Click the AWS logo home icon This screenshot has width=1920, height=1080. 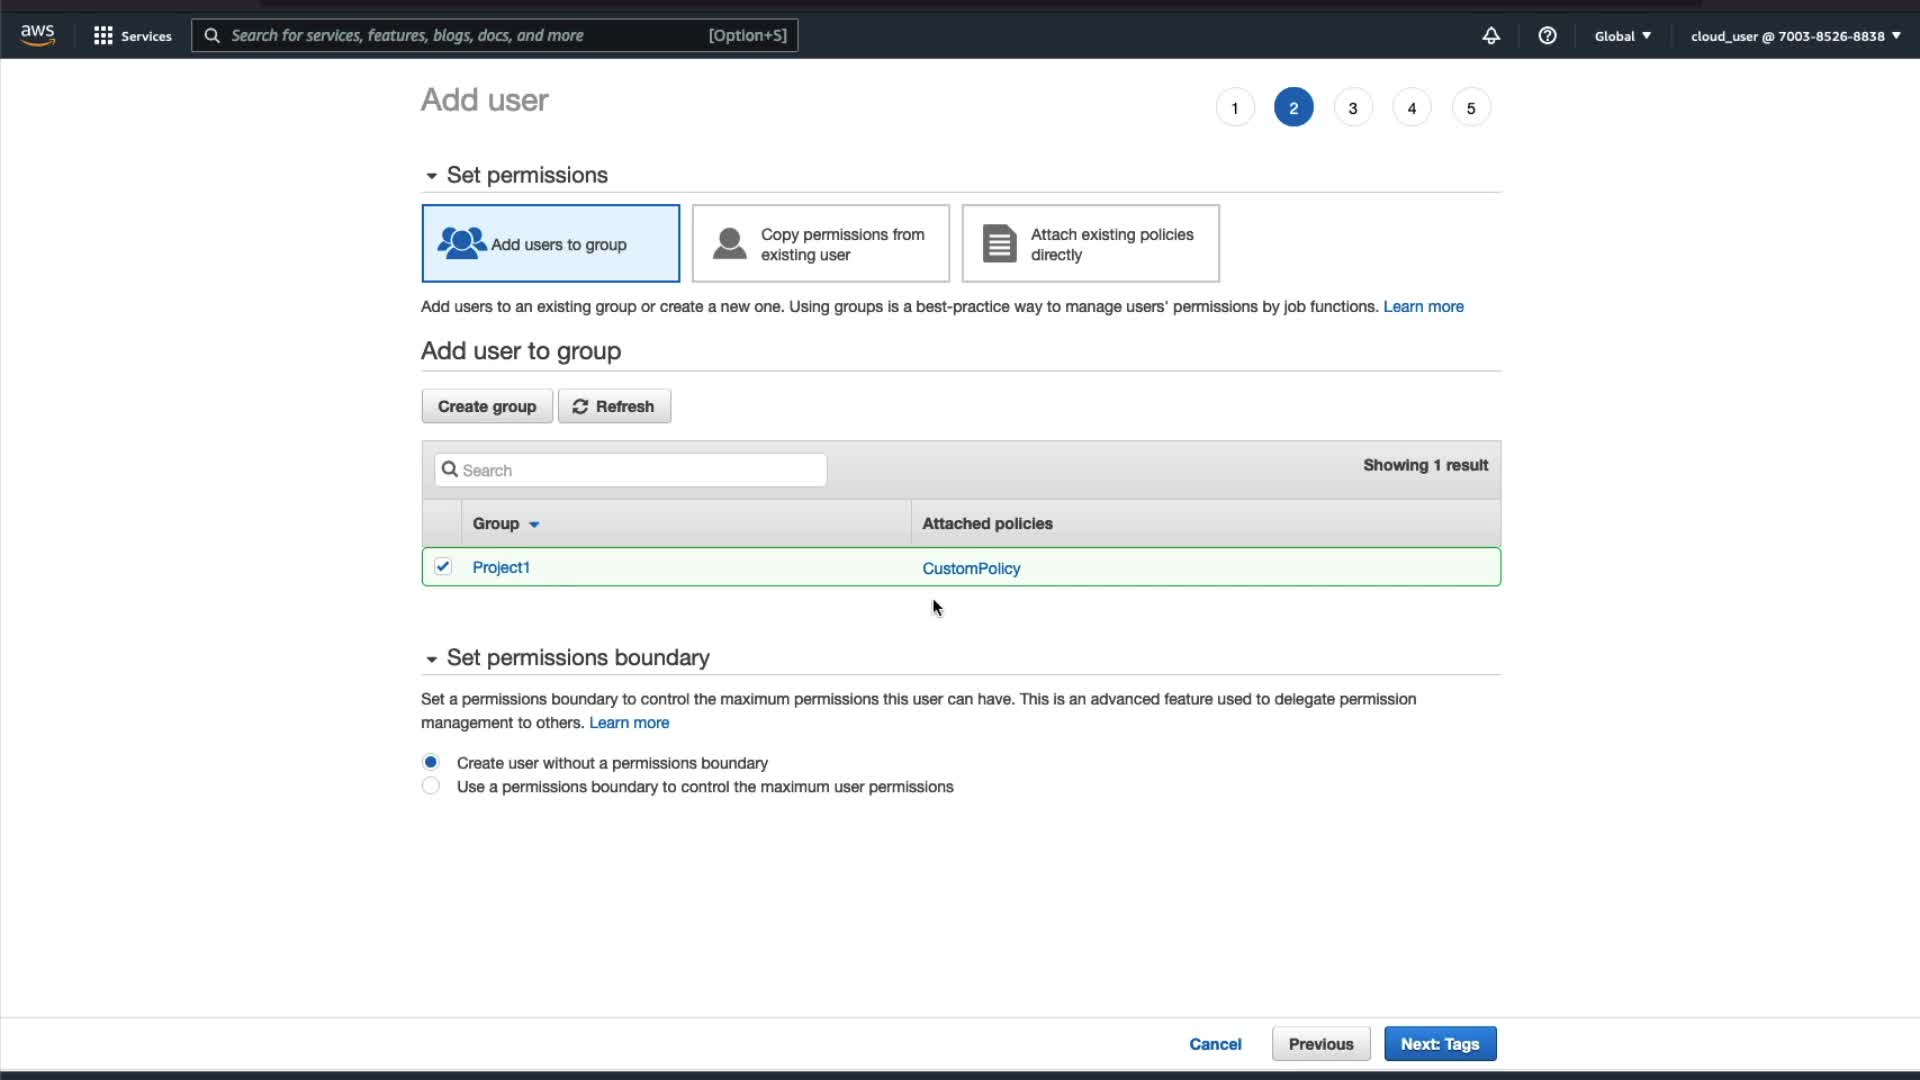coord(37,35)
